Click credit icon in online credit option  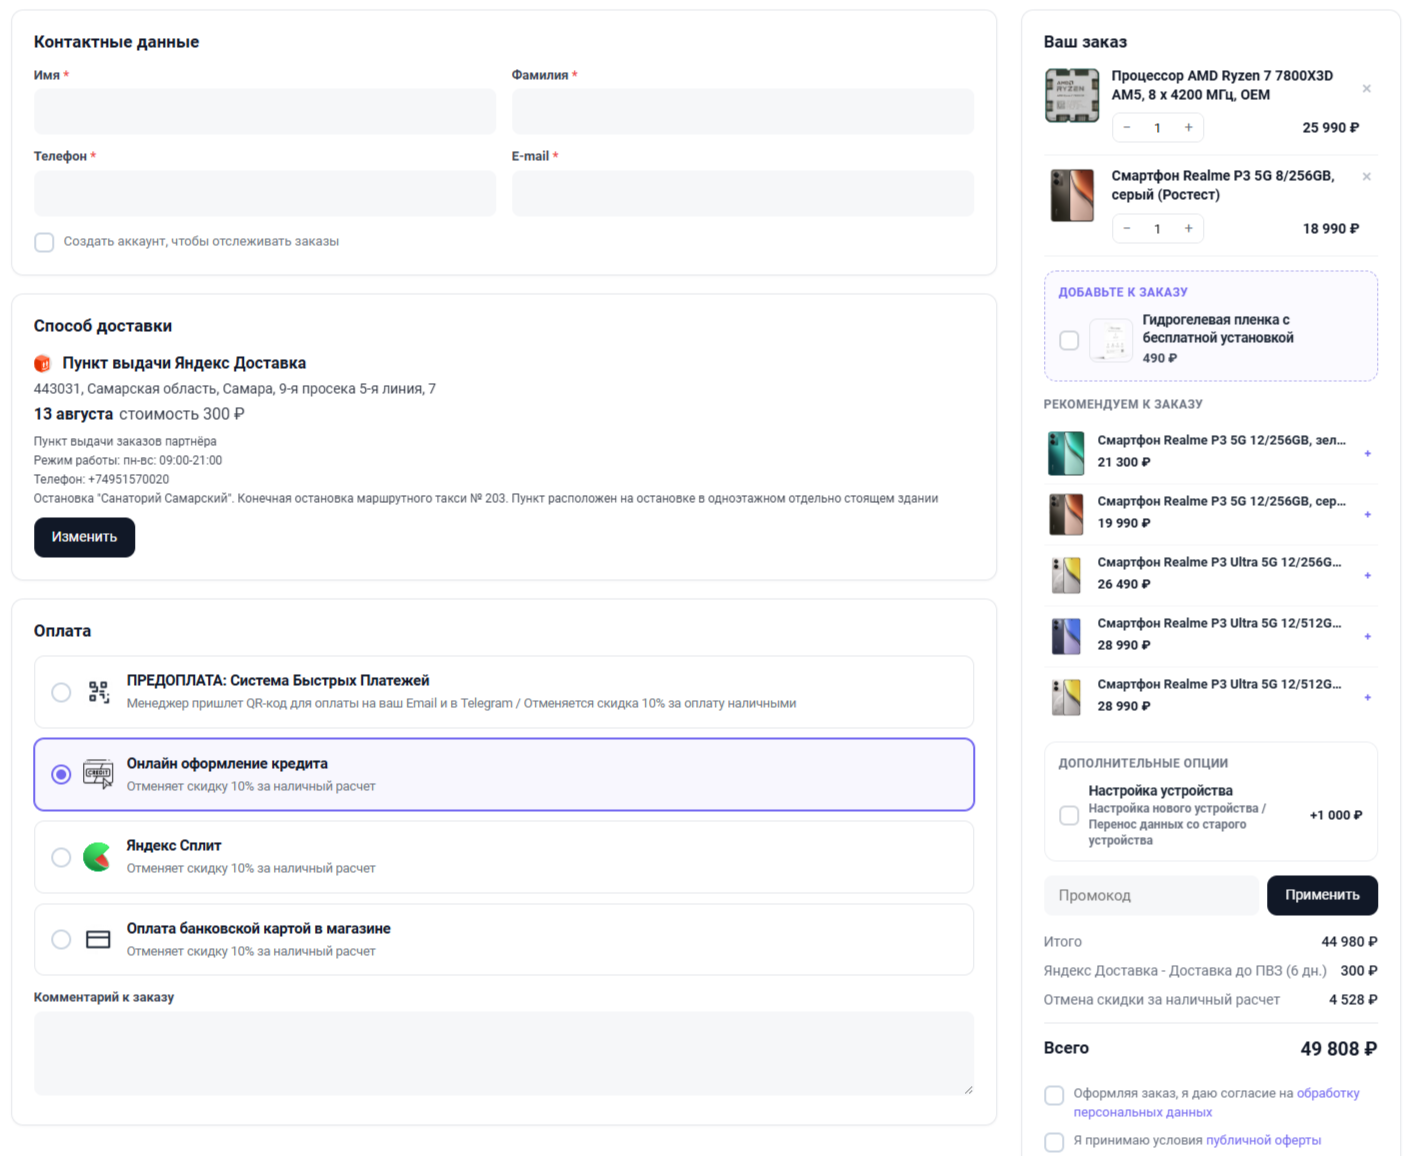click(x=98, y=774)
